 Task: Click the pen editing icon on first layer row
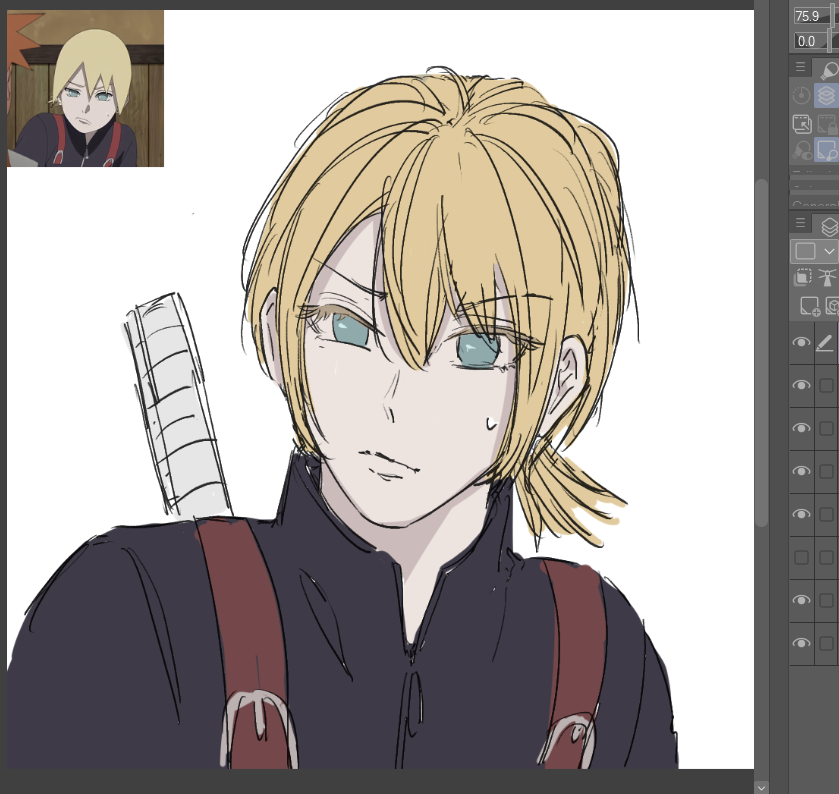tap(825, 343)
